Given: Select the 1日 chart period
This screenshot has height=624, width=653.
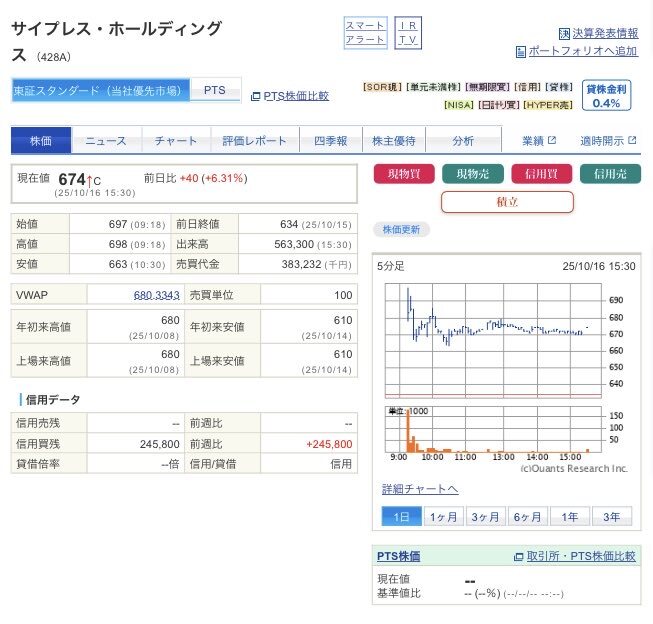Looking at the screenshot, I should 401,517.
